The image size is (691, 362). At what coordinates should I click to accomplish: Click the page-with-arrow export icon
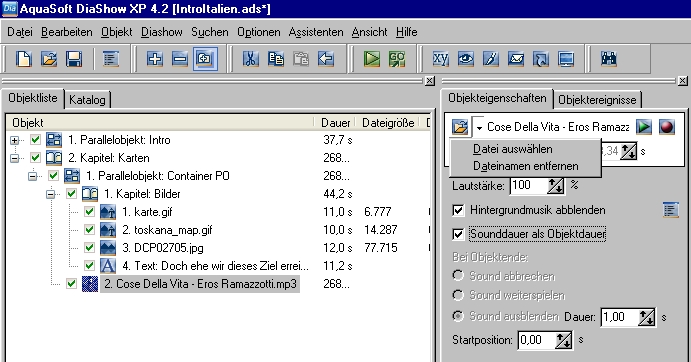click(541, 59)
